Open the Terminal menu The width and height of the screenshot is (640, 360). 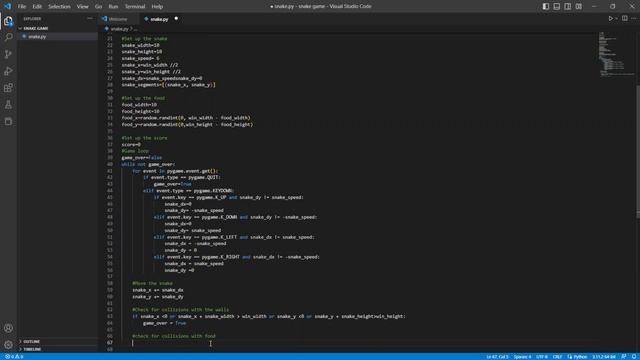(x=135, y=7)
